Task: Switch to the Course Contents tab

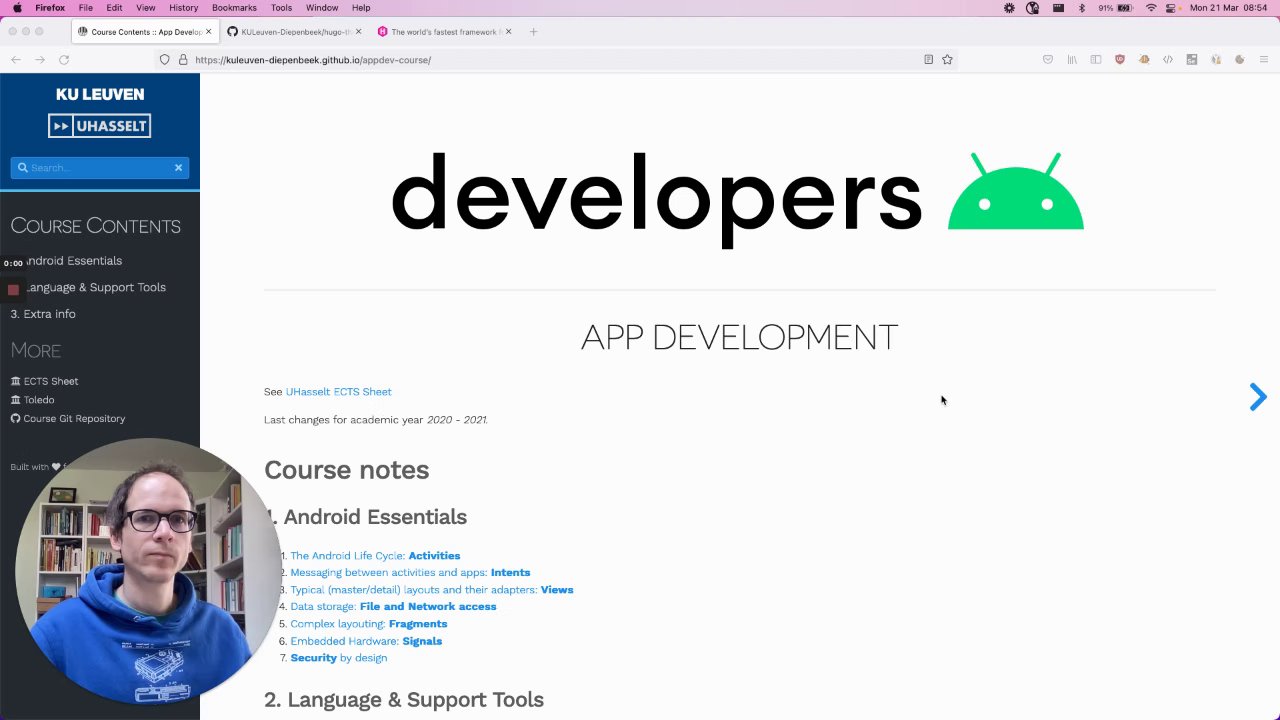Action: pyautogui.click(x=145, y=32)
